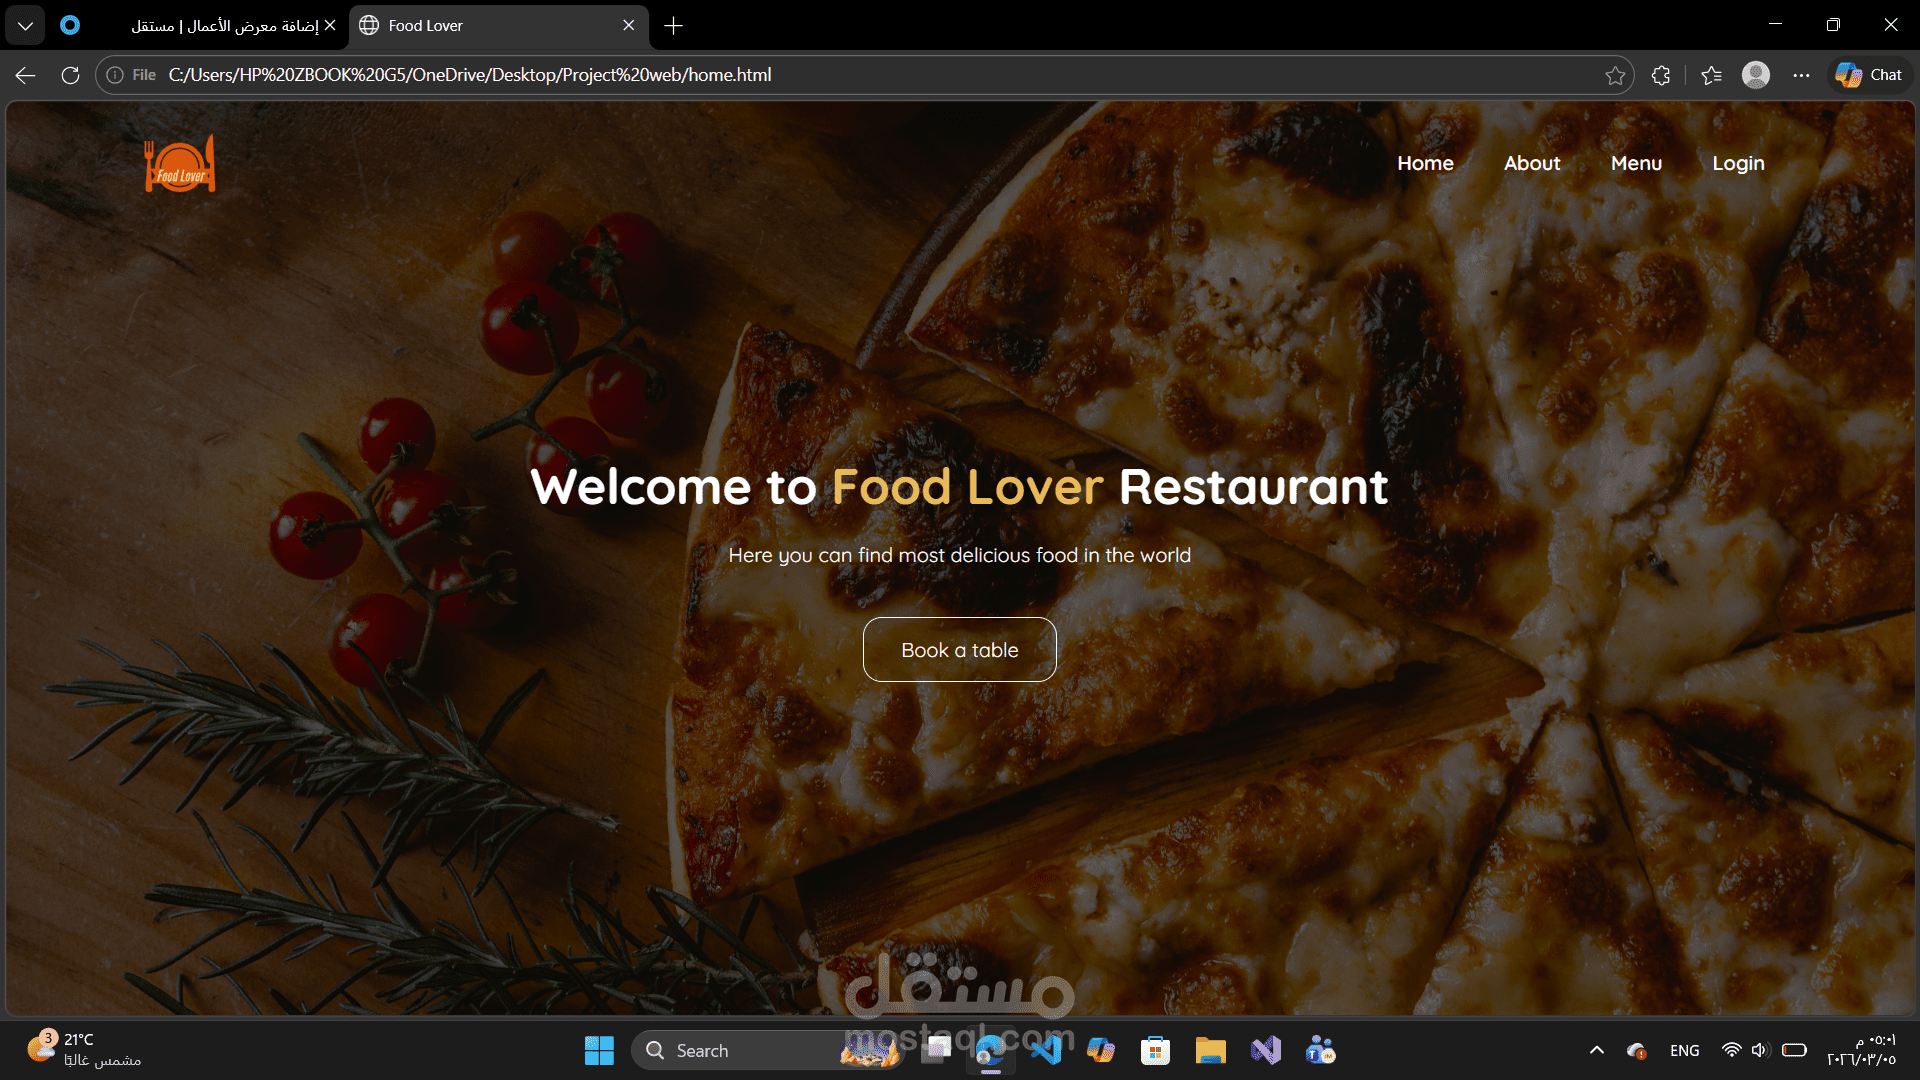Open Visual Studio Code from taskbar
1920x1080 pixels.
[1046, 1050]
